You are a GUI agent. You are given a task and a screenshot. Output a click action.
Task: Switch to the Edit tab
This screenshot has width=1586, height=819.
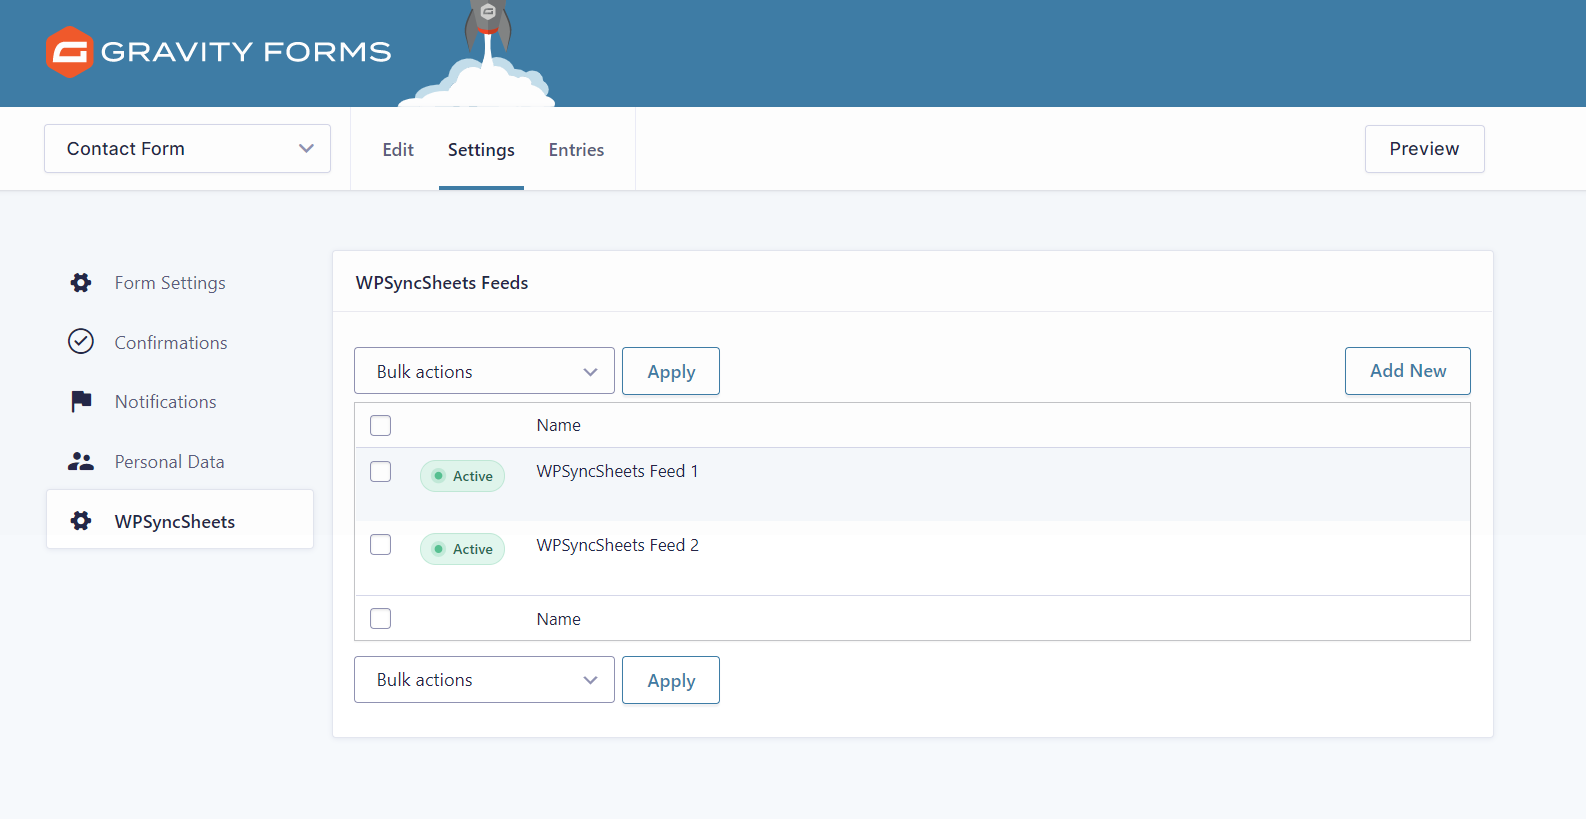click(x=398, y=150)
